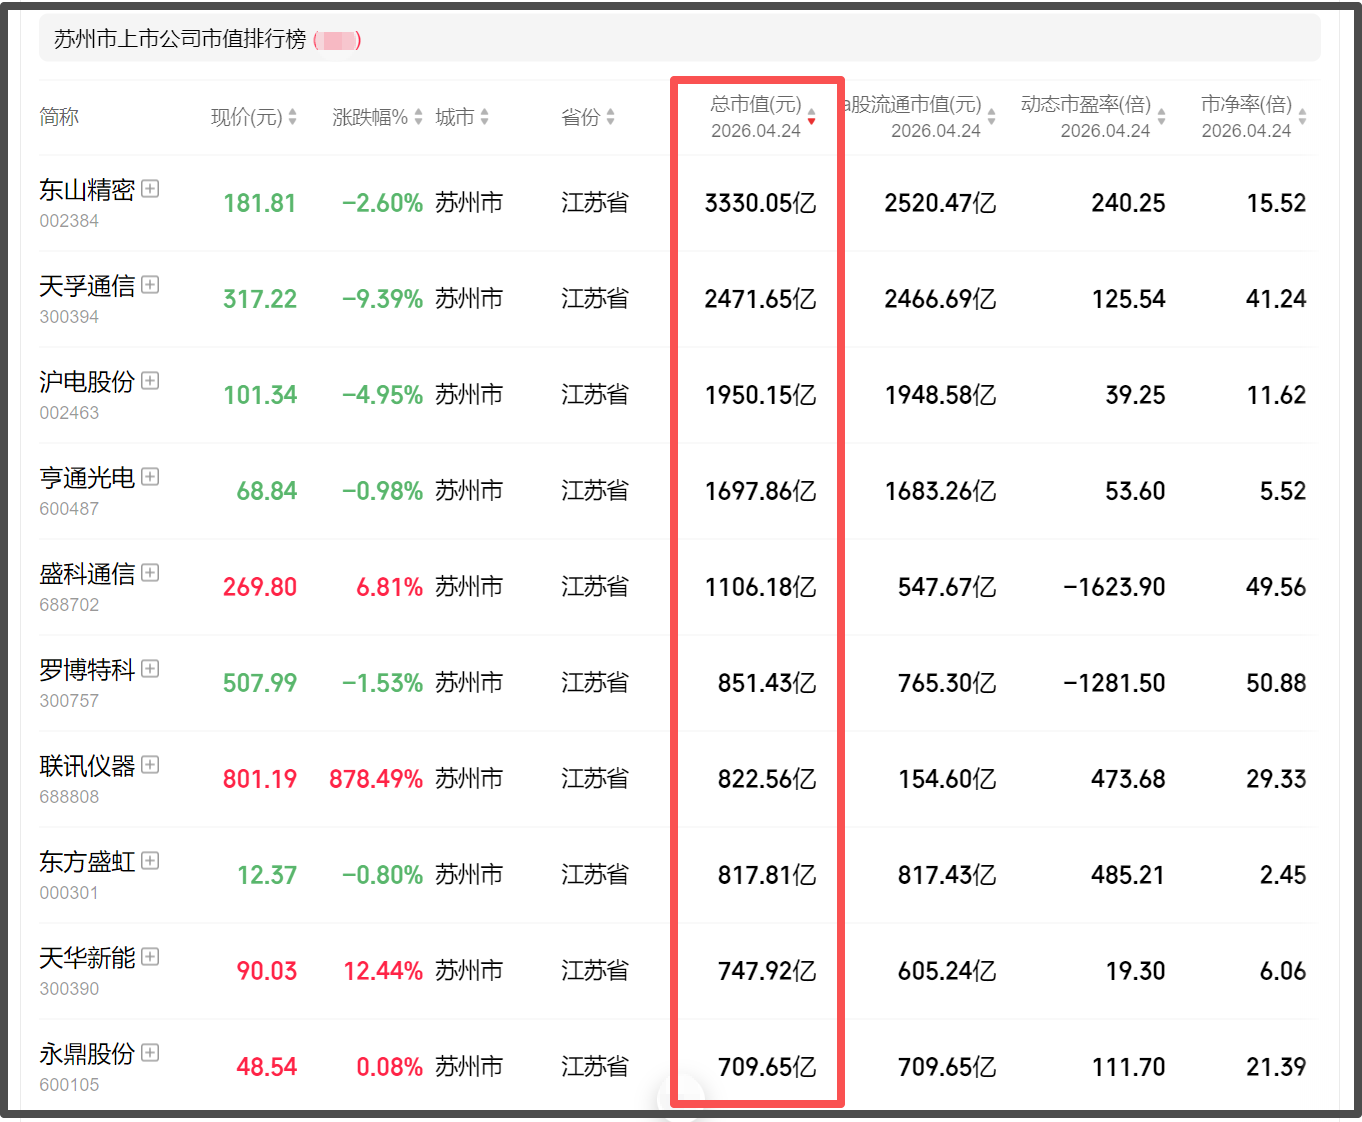Add 盛科通信 using its plus icon
The width and height of the screenshot is (1362, 1122).
(150, 573)
